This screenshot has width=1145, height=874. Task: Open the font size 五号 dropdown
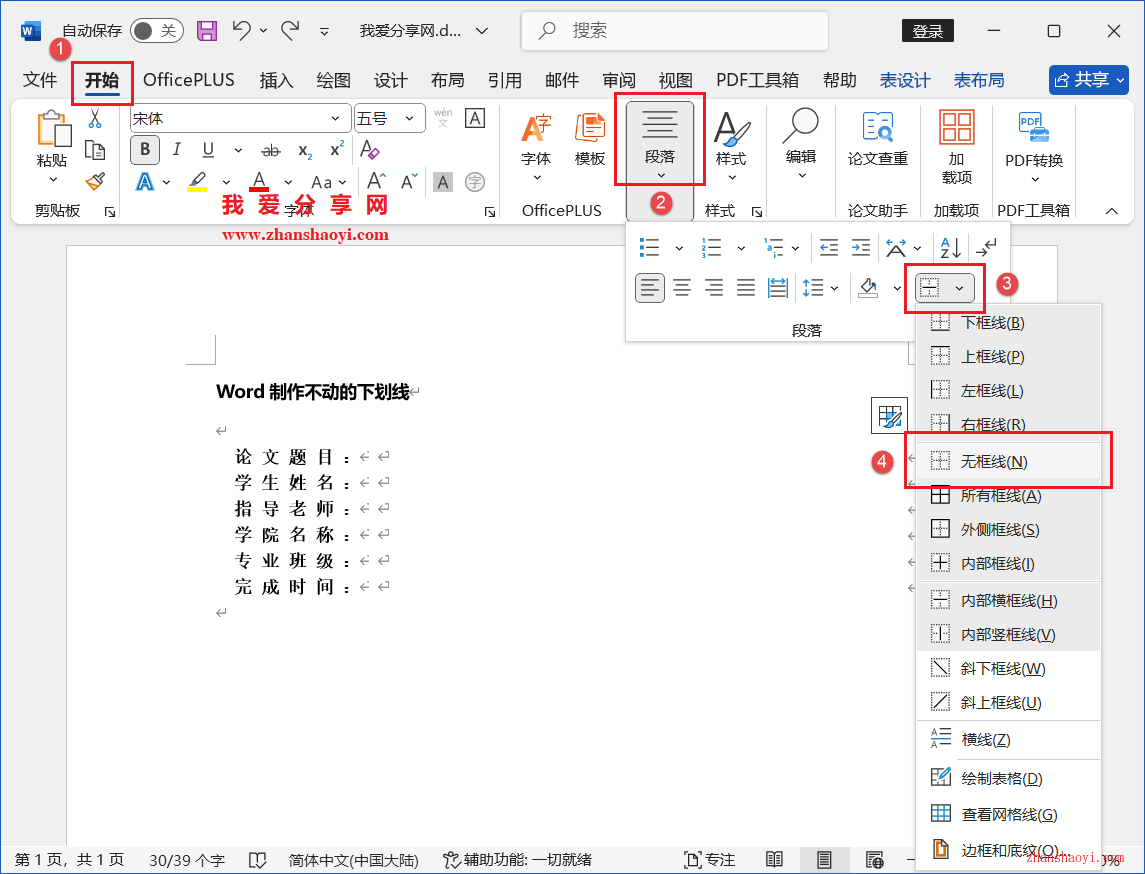pos(410,118)
